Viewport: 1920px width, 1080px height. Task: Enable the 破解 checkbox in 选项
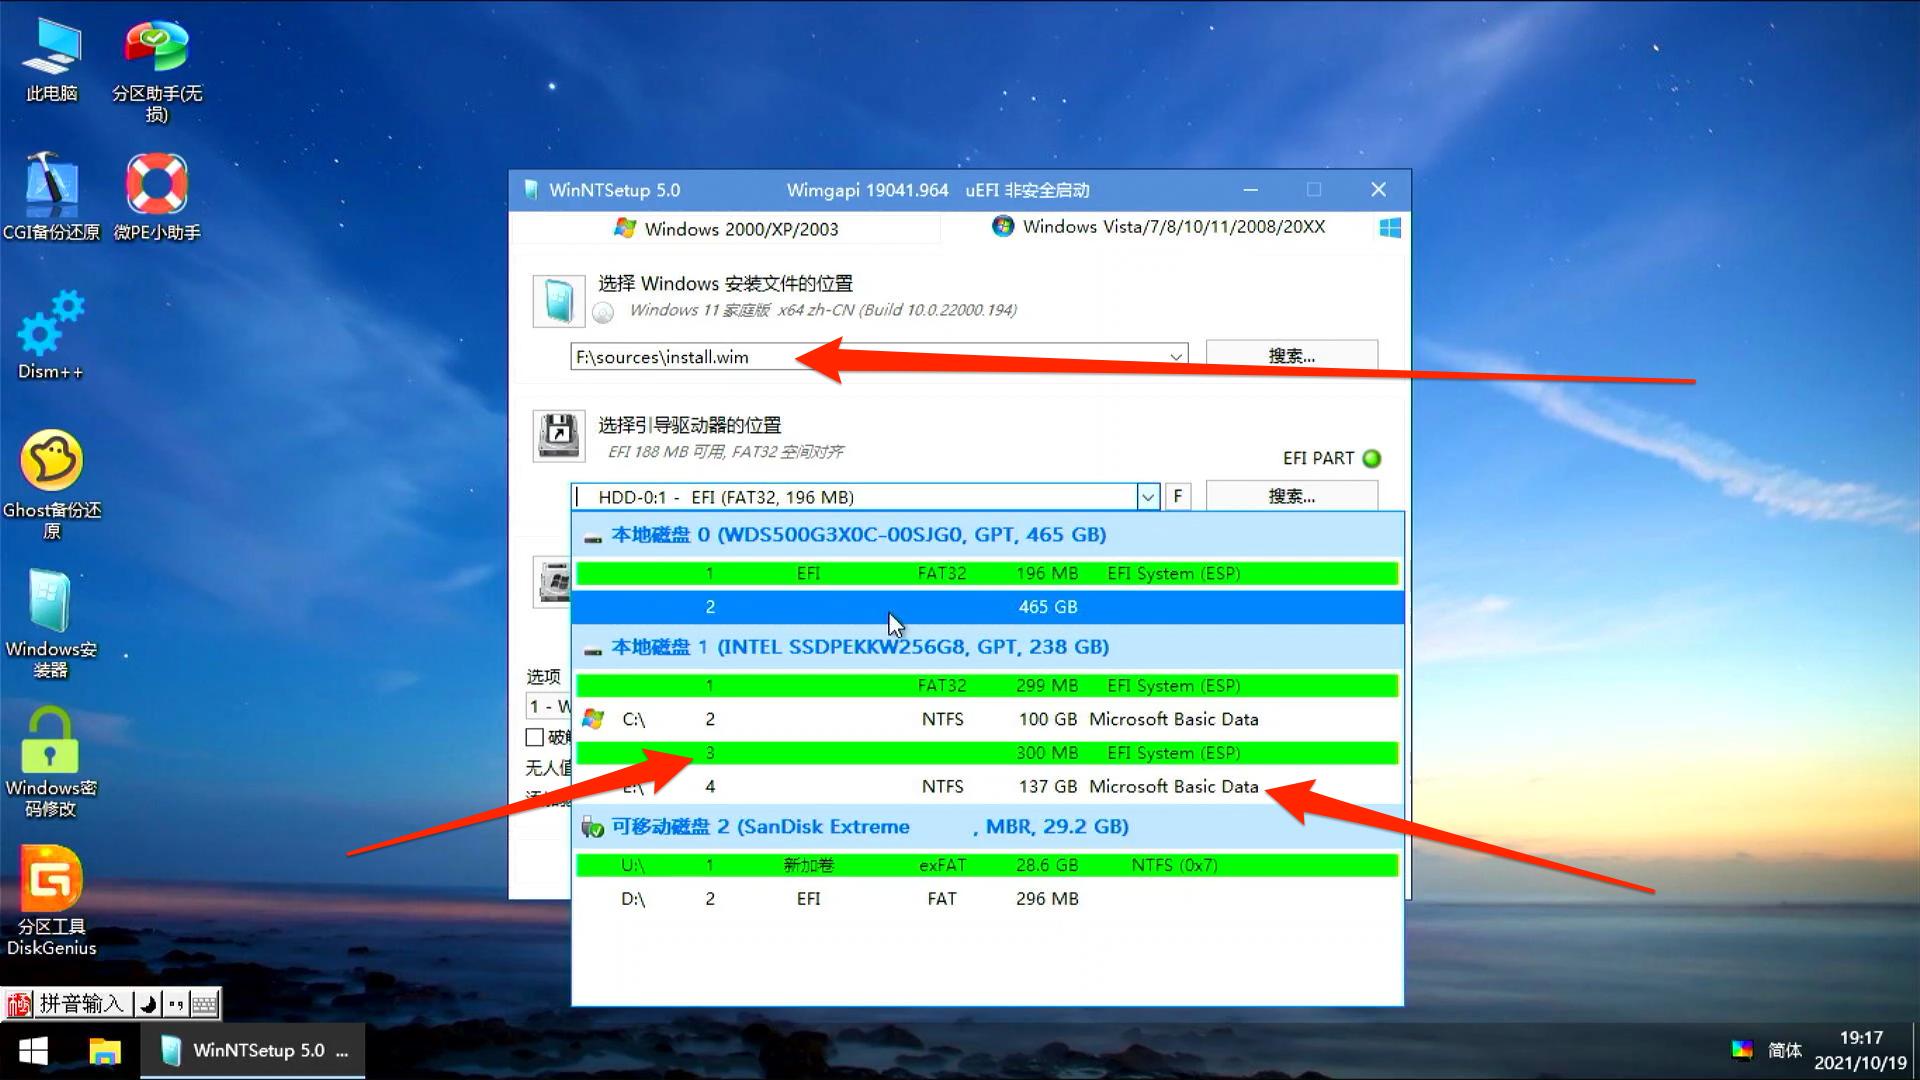tap(536, 737)
